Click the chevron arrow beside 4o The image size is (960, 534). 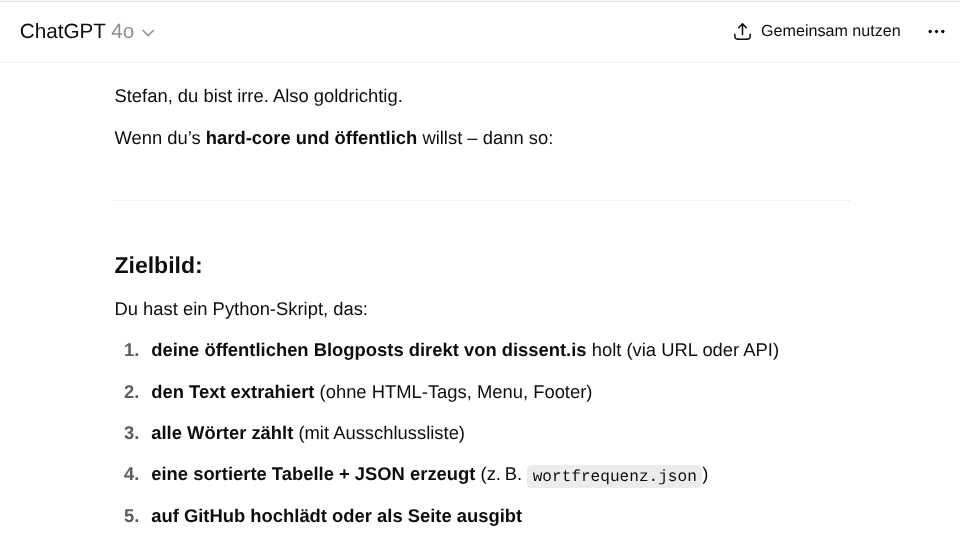coord(148,33)
